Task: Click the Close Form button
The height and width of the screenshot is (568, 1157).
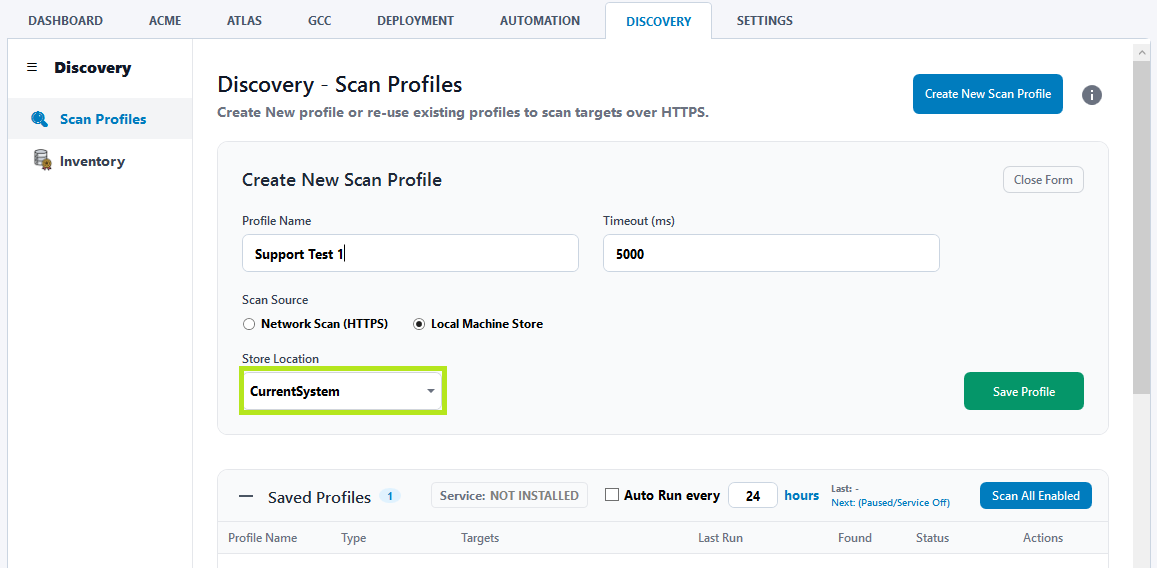Action: tap(1043, 180)
